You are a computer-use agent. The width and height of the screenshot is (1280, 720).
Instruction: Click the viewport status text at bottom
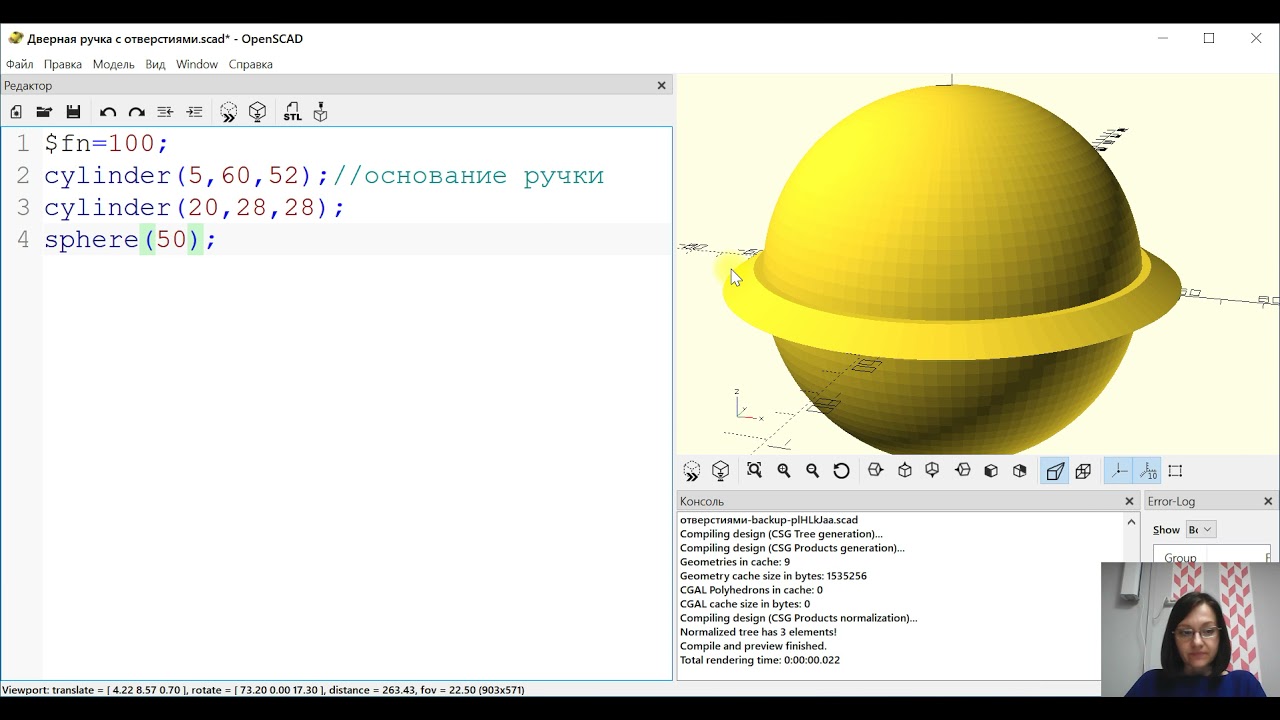click(263, 690)
